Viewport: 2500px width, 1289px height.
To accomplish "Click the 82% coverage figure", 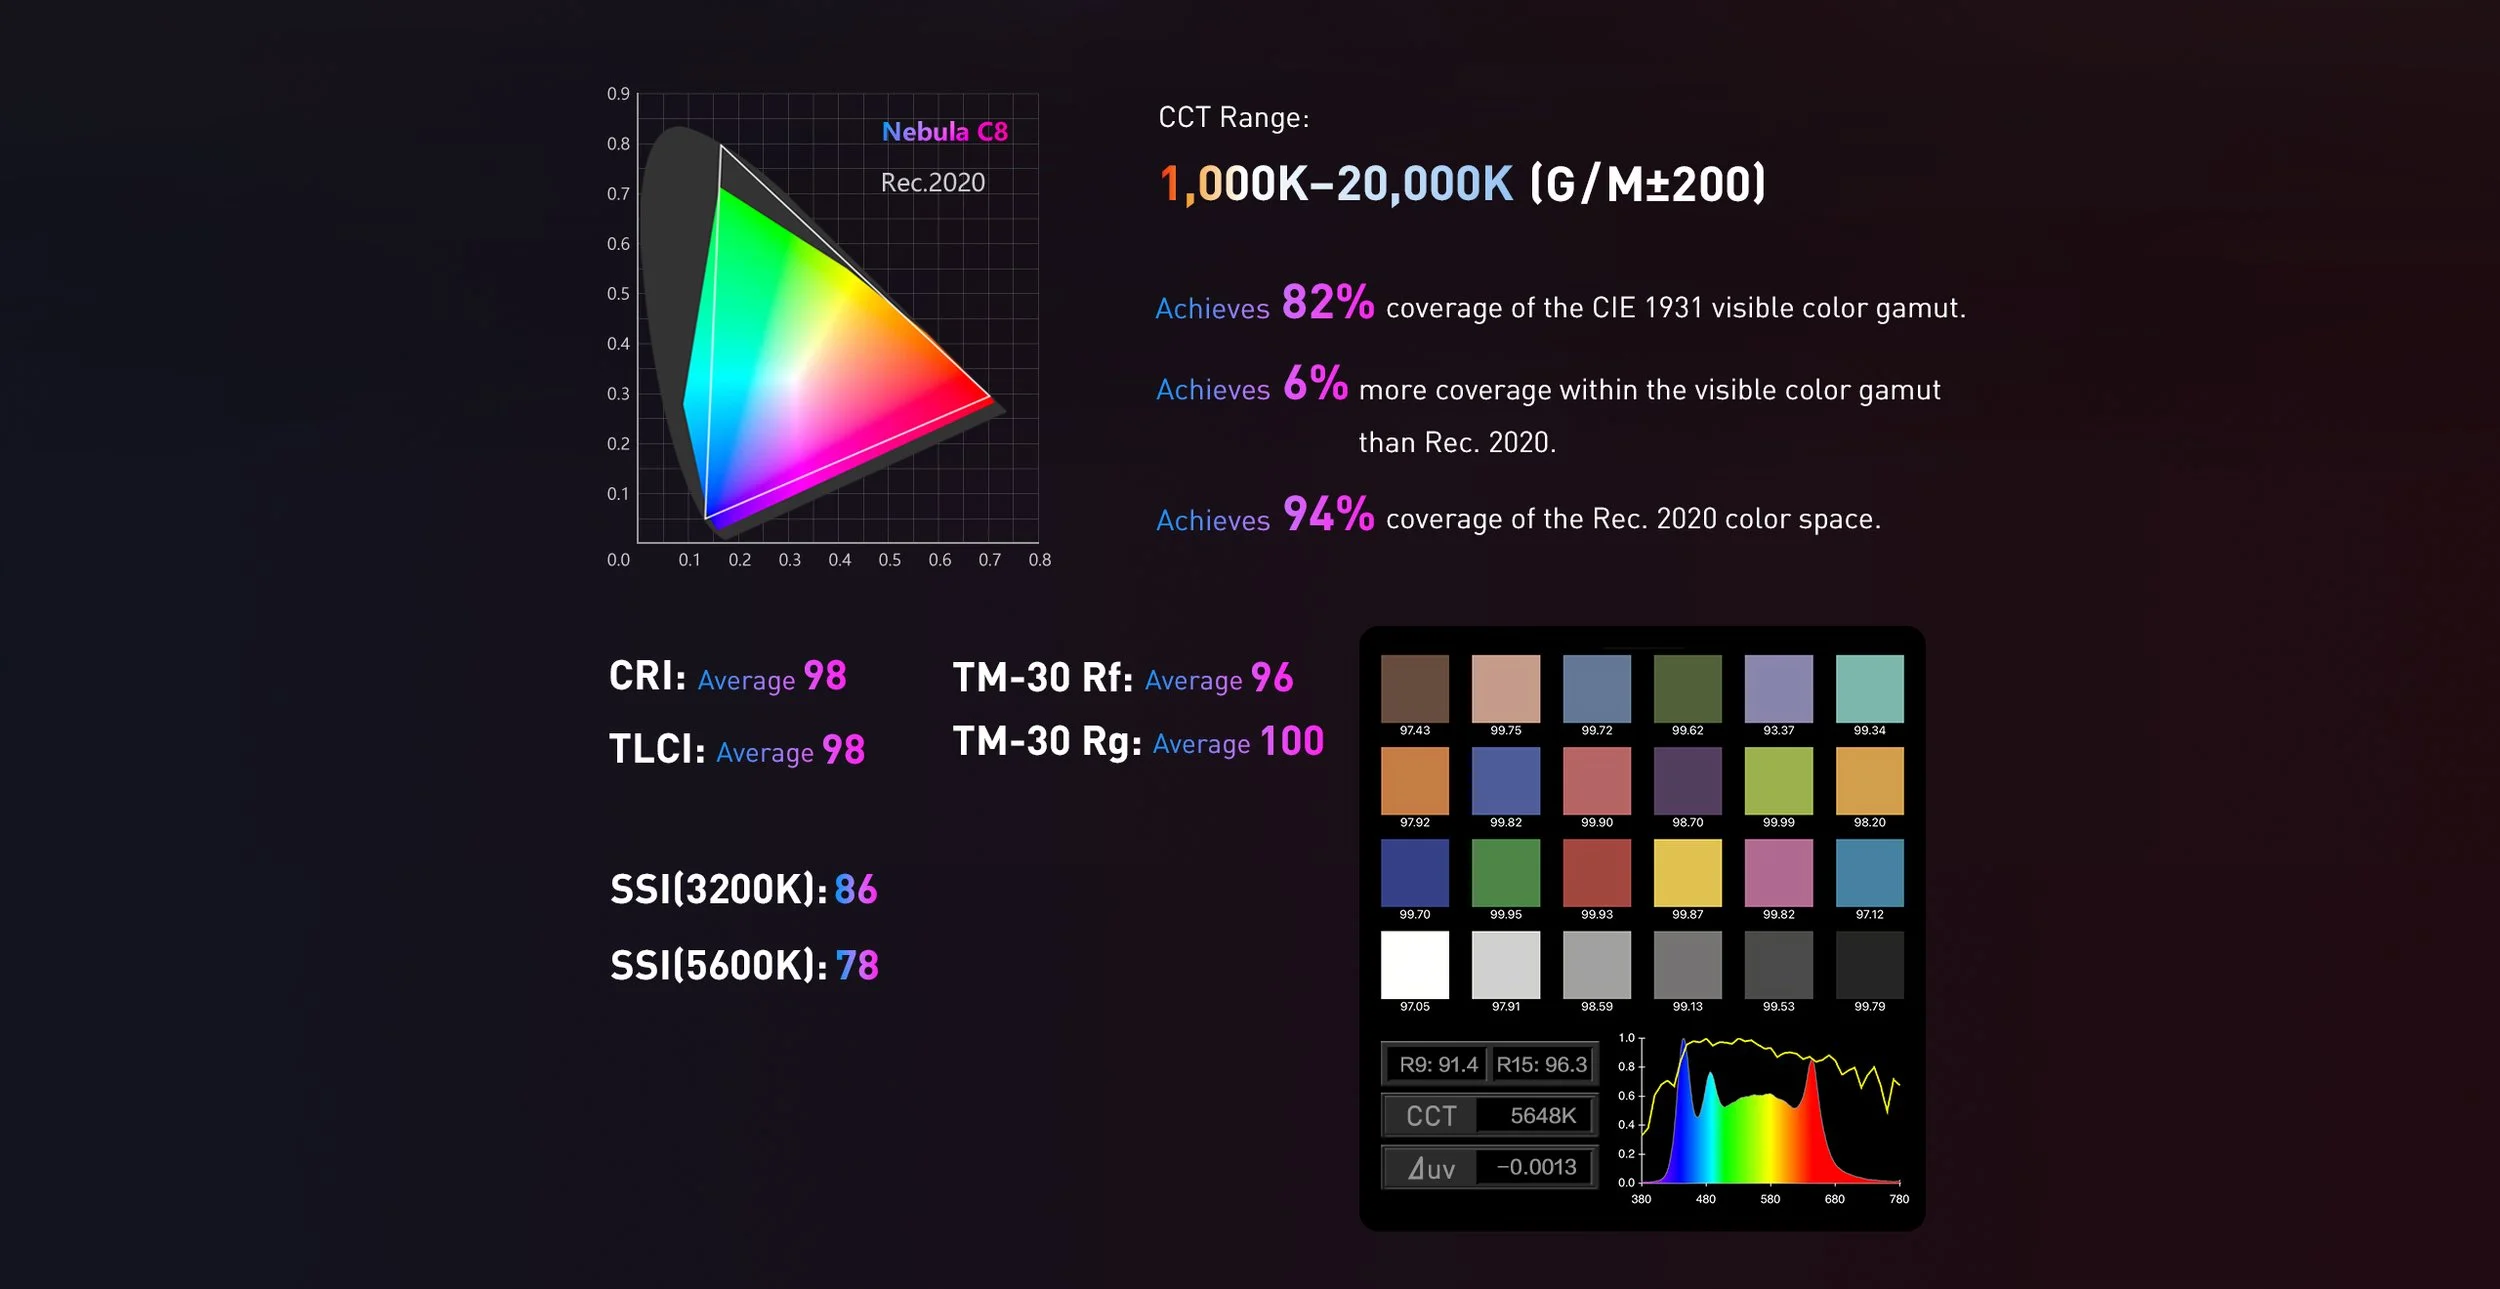I will 1327,302.
